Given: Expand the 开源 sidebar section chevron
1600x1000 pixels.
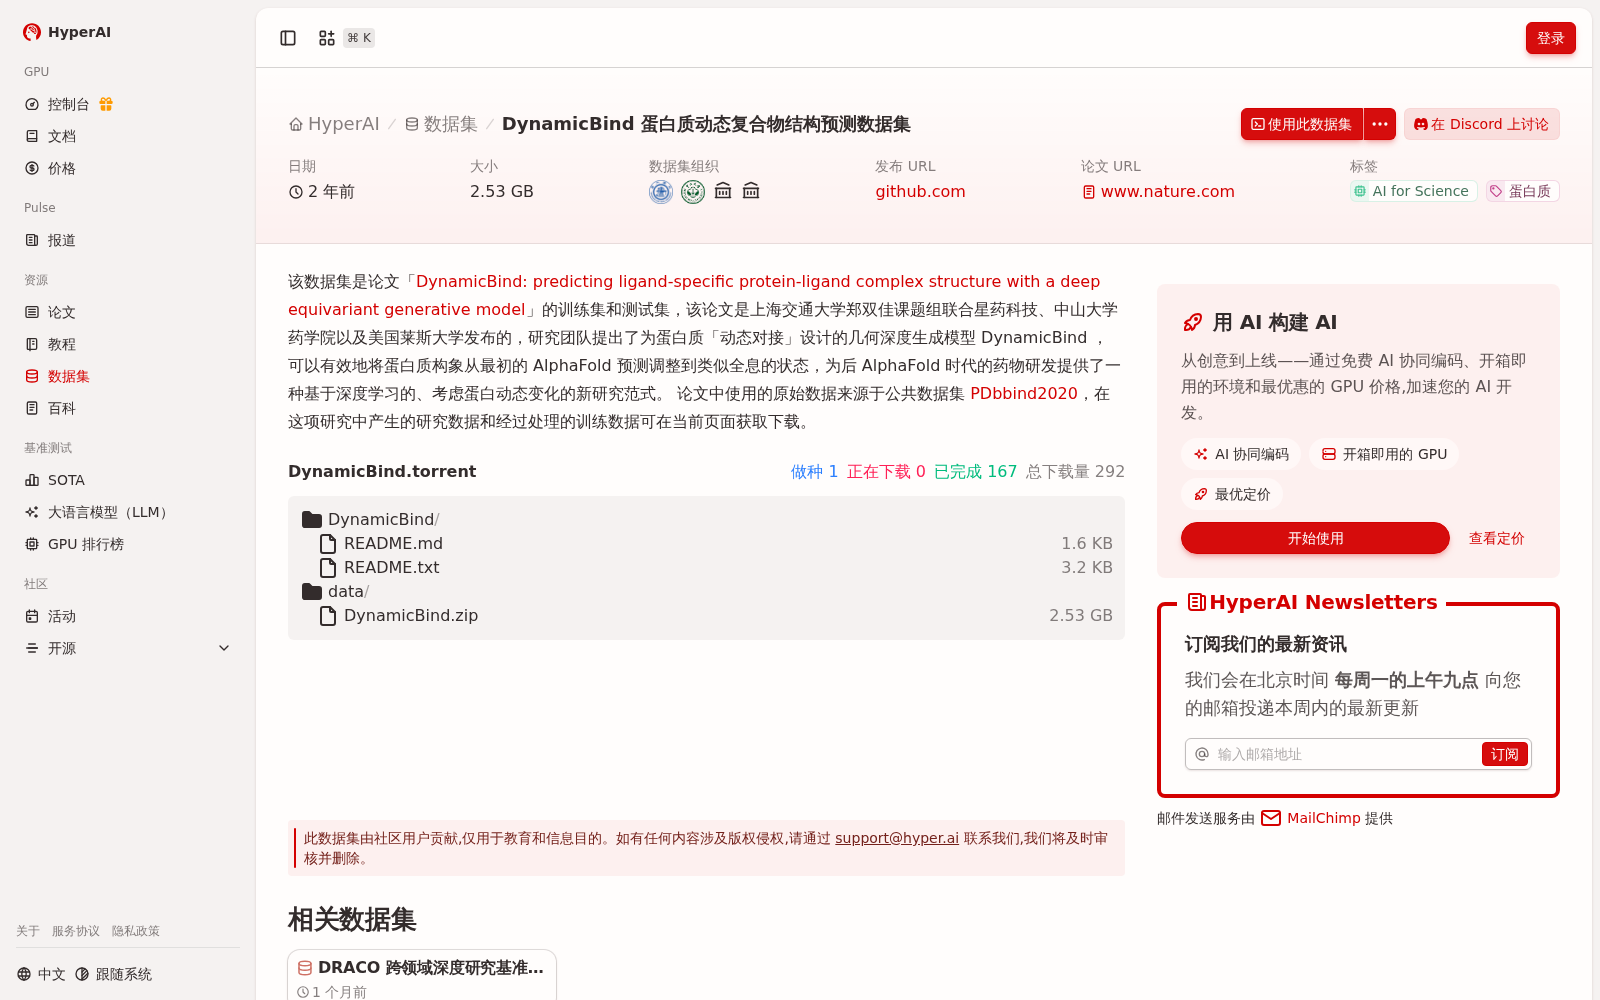Looking at the screenshot, I should pyautogui.click(x=224, y=648).
